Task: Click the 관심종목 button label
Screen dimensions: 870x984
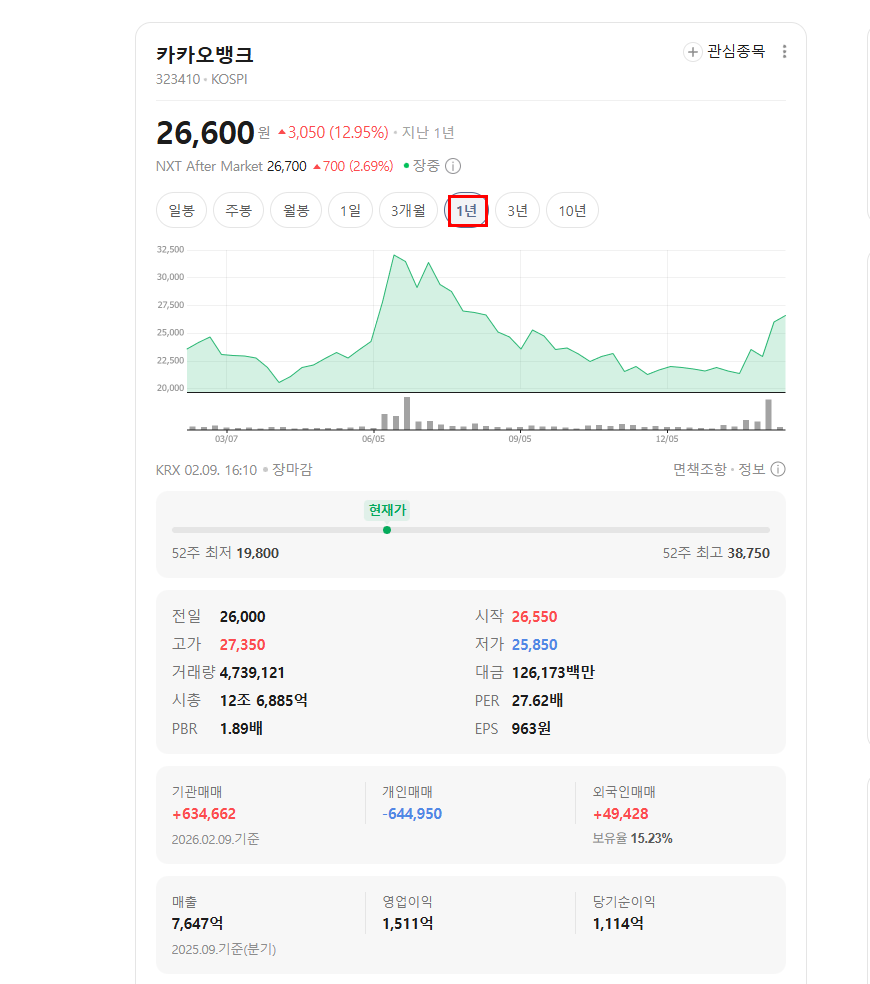Action: coord(736,51)
